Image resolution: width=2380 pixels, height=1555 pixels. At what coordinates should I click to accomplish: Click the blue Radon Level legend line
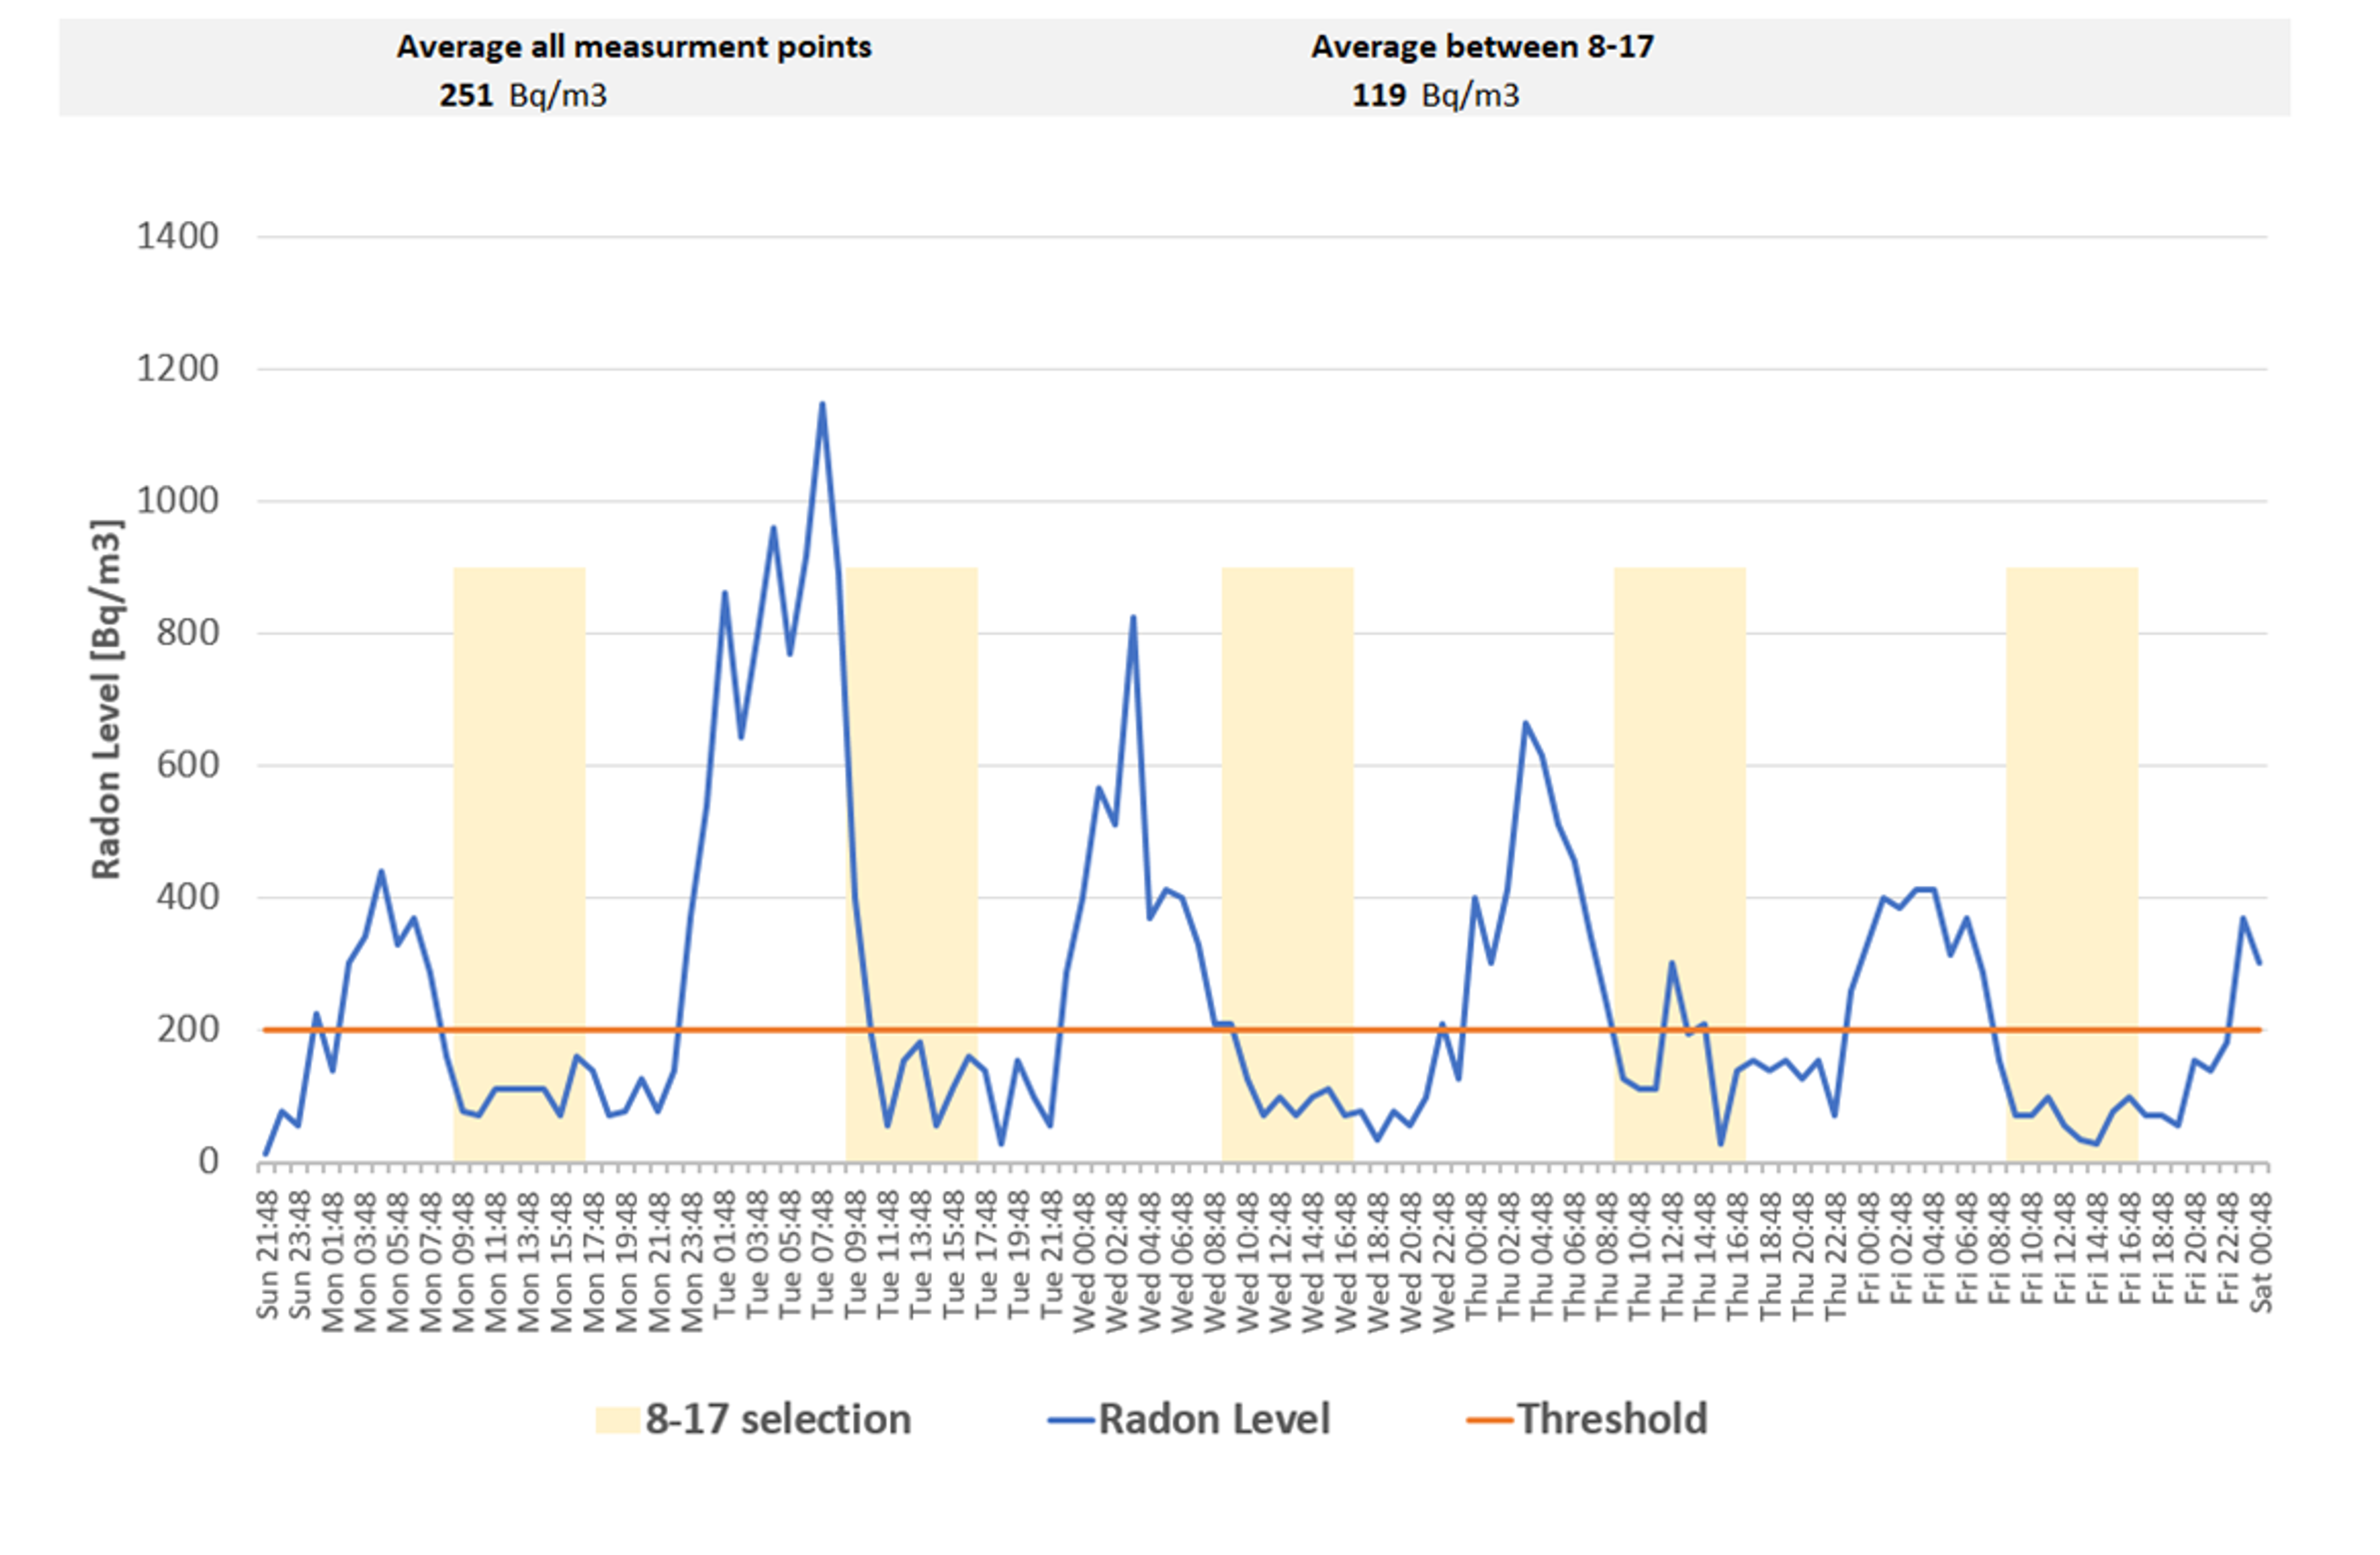pos(1071,1420)
